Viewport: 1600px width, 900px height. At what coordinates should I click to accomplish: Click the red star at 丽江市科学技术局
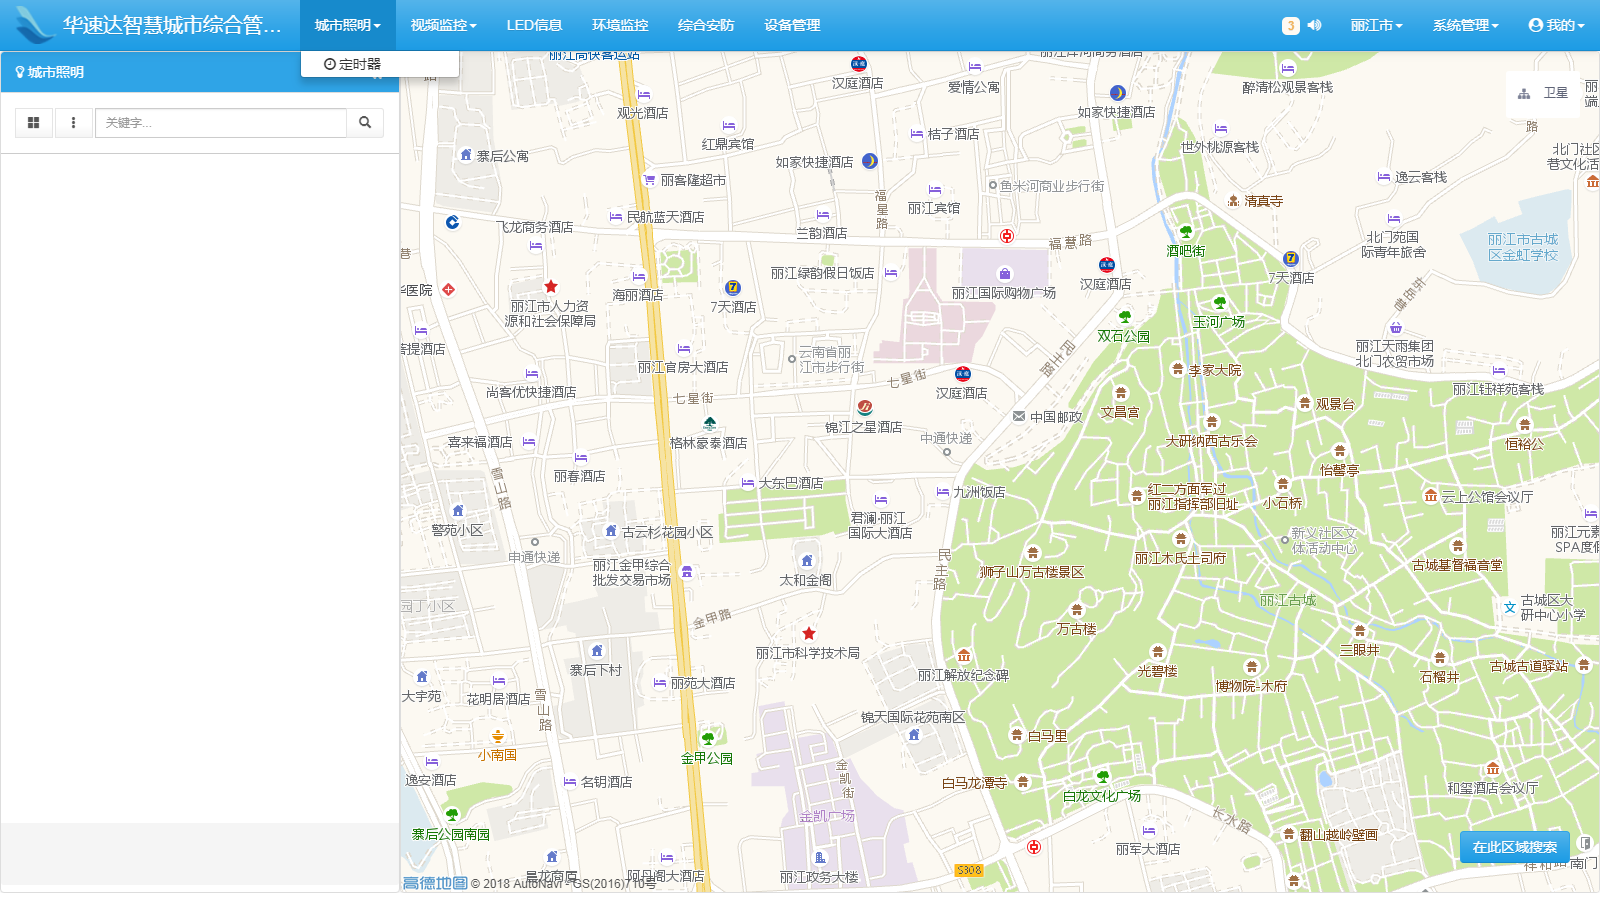click(x=809, y=633)
